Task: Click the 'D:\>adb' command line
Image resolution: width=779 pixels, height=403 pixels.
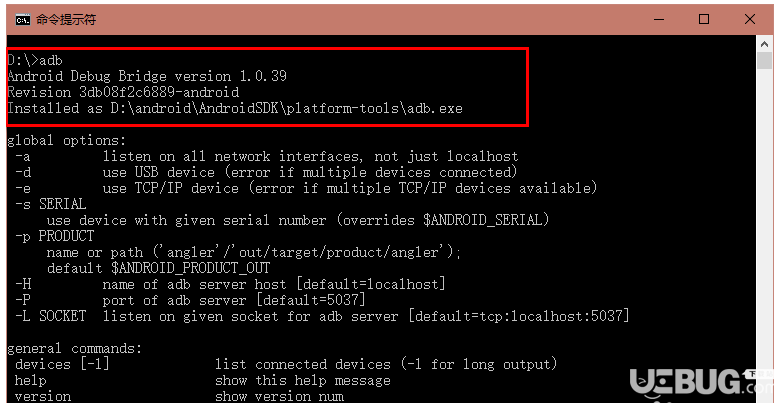Action: pyautogui.click(x=35, y=60)
